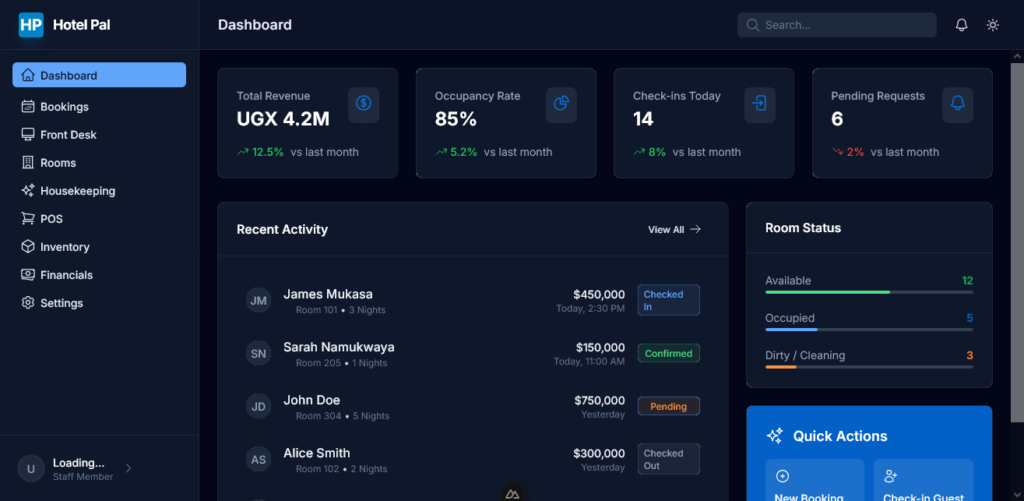Click View All recent activity link

pos(674,230)
